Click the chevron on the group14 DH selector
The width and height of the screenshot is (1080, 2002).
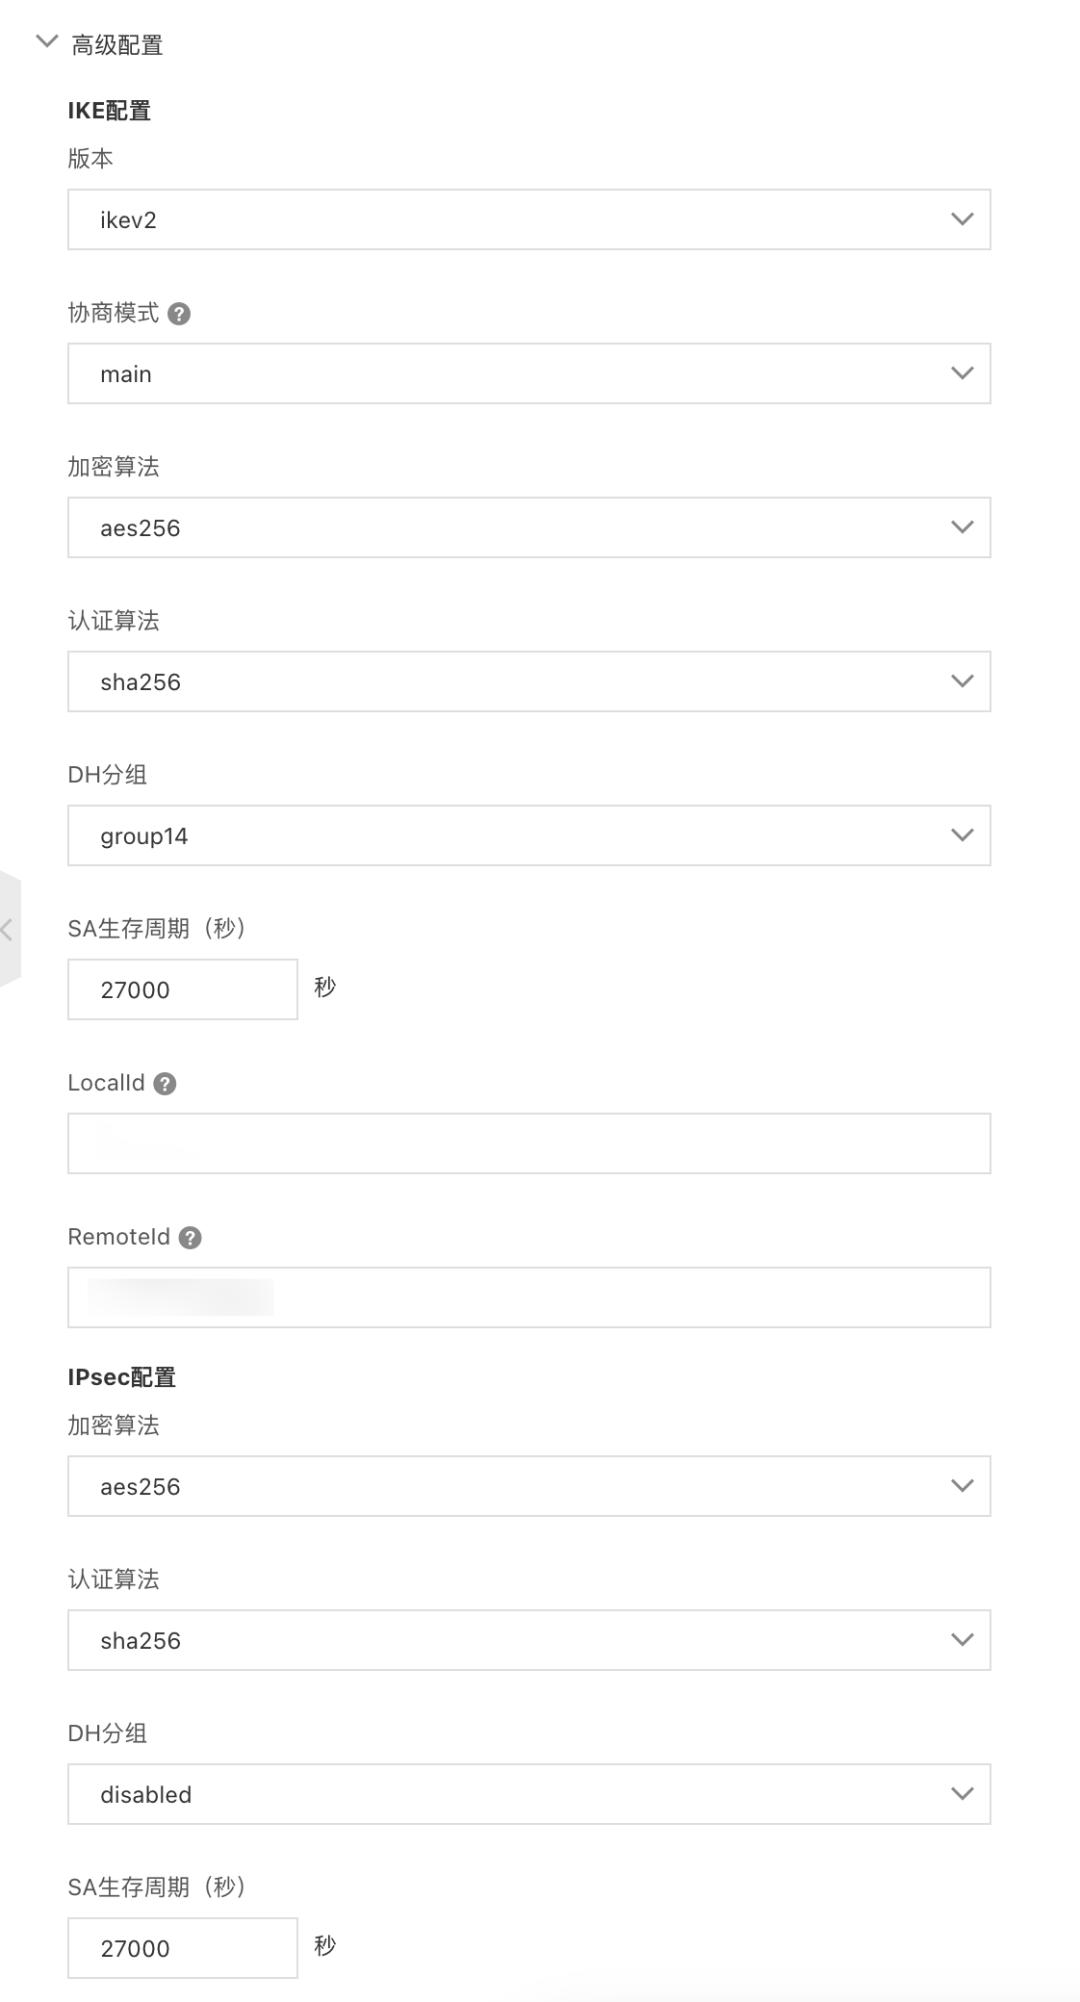tap(961, 835)
